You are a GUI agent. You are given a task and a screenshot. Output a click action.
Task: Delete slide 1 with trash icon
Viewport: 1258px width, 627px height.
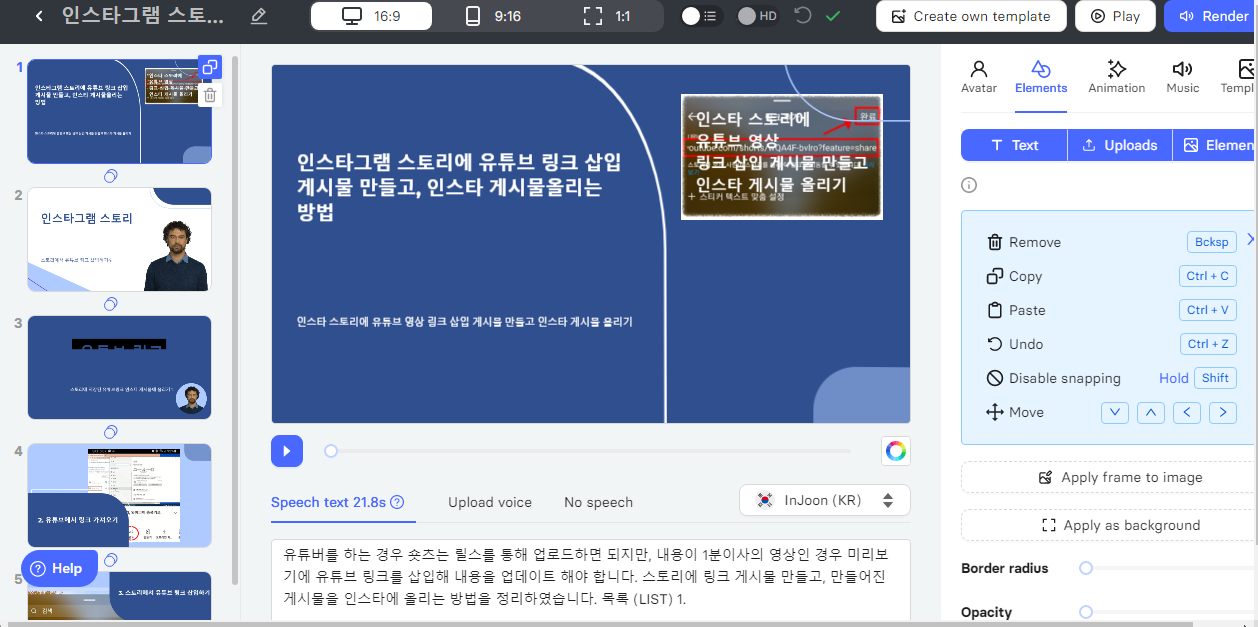tap(210, 95)
